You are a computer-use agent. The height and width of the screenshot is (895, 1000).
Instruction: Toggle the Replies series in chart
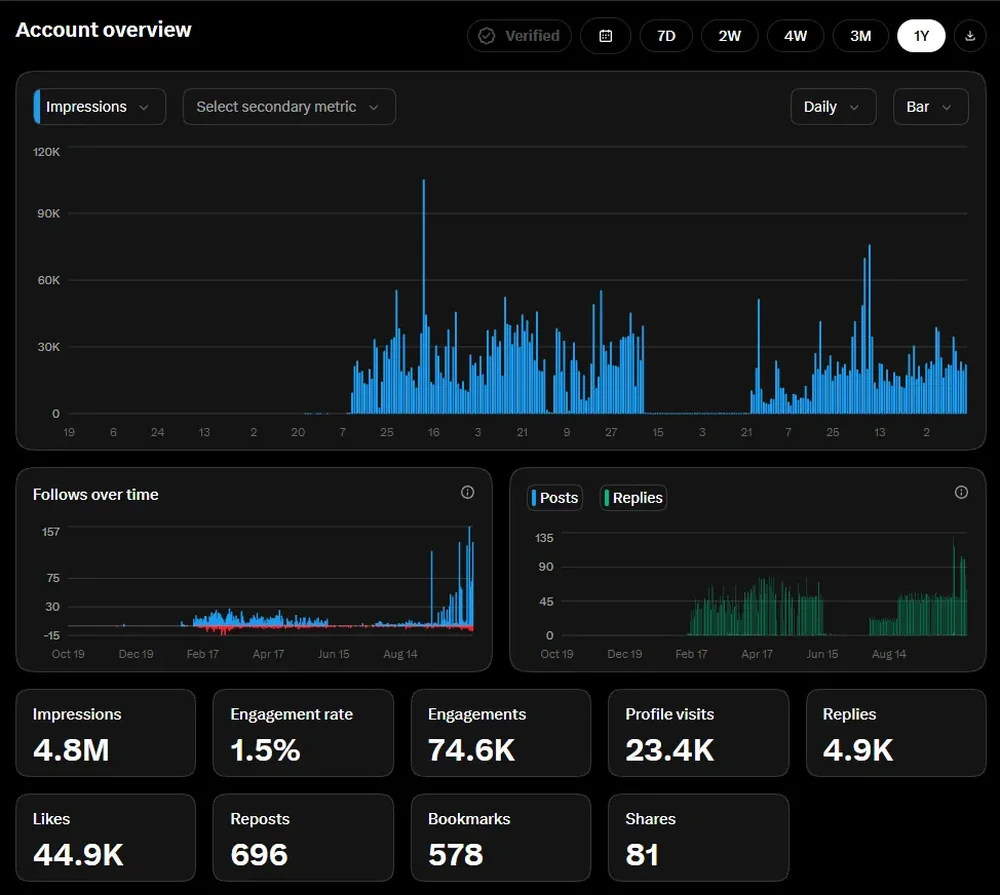point(633,498)
